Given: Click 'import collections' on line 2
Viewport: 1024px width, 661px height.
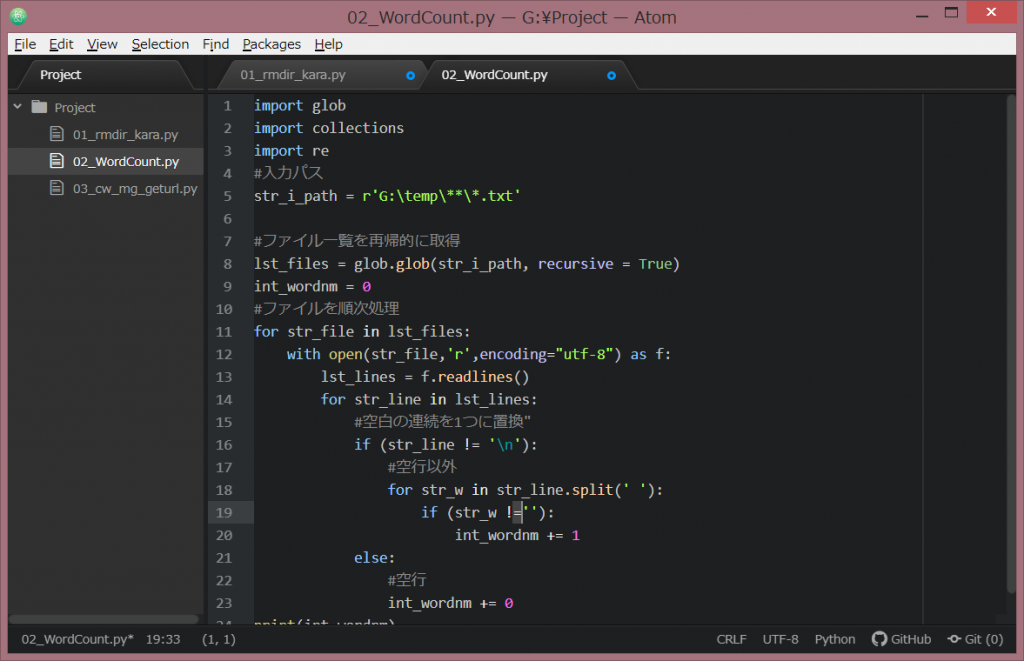Looking at the screenshot, I should tap(328, 128).
